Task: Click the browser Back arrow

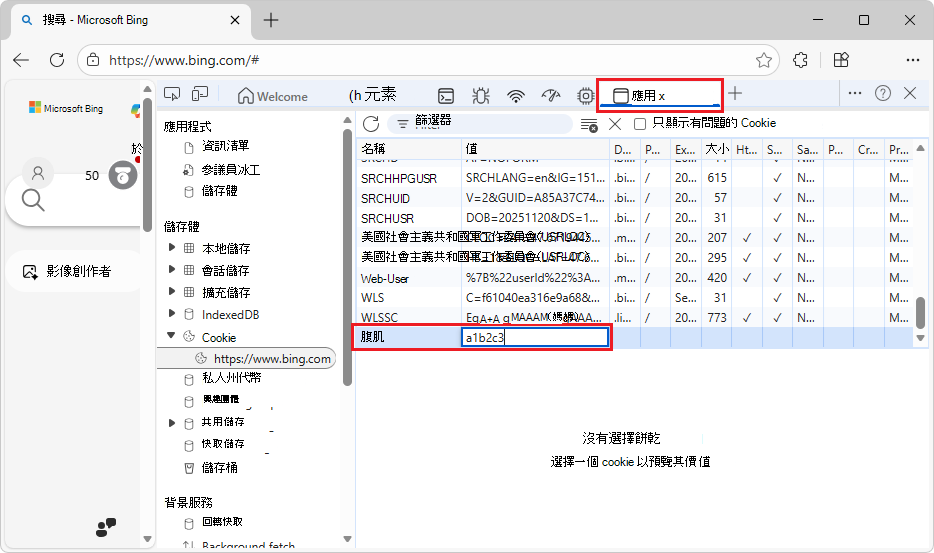Action: tap(21, 60)
